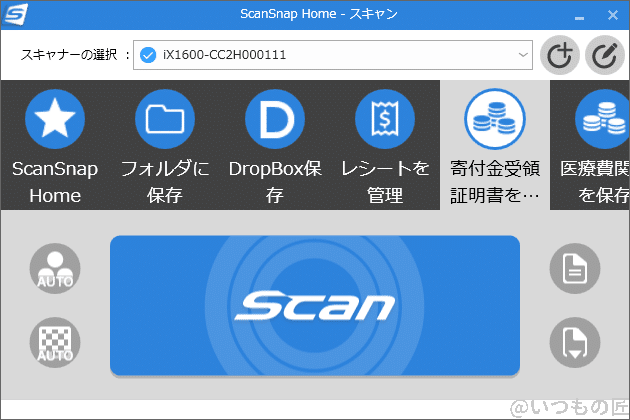This screenshot has width=630, height=420.
Task: Select the 医療費 profile on the right
Action: (x=600, y=119)
